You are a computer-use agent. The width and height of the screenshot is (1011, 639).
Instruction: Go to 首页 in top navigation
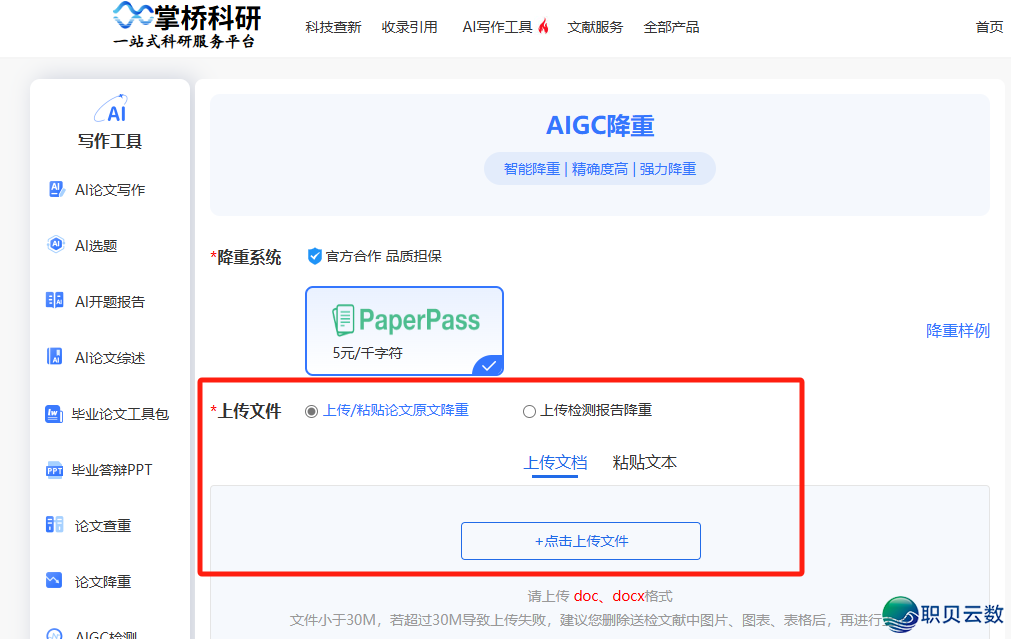(x=989, y=27)
